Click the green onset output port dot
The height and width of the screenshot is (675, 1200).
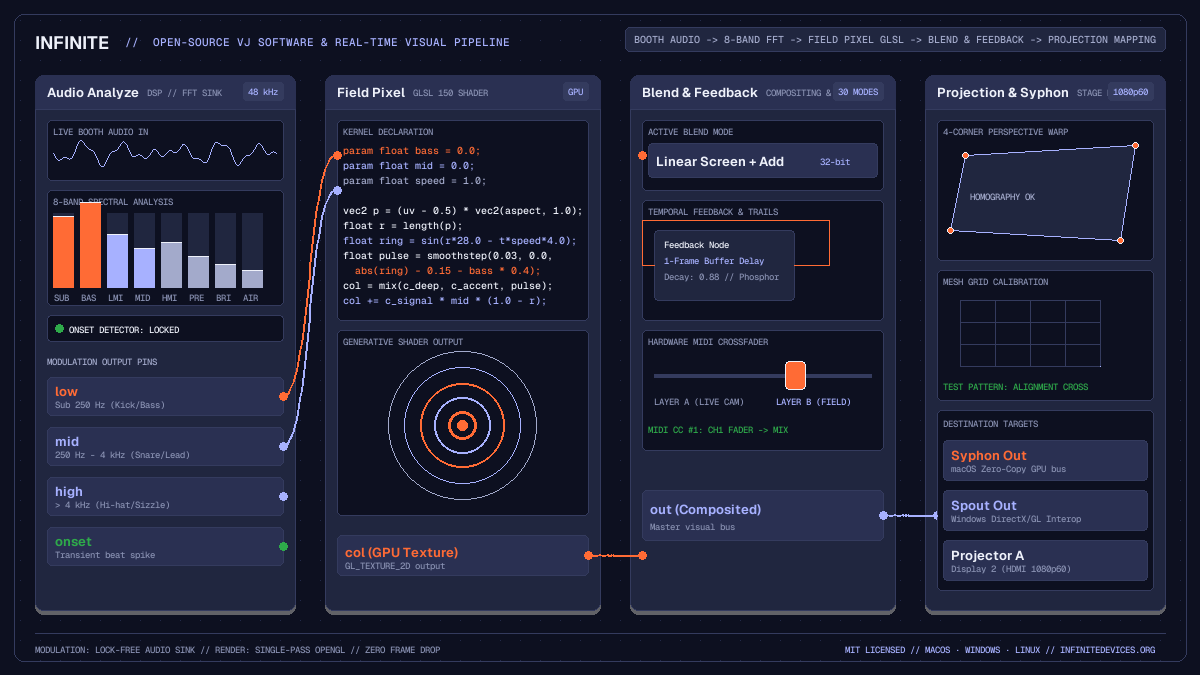click(283, 546)
